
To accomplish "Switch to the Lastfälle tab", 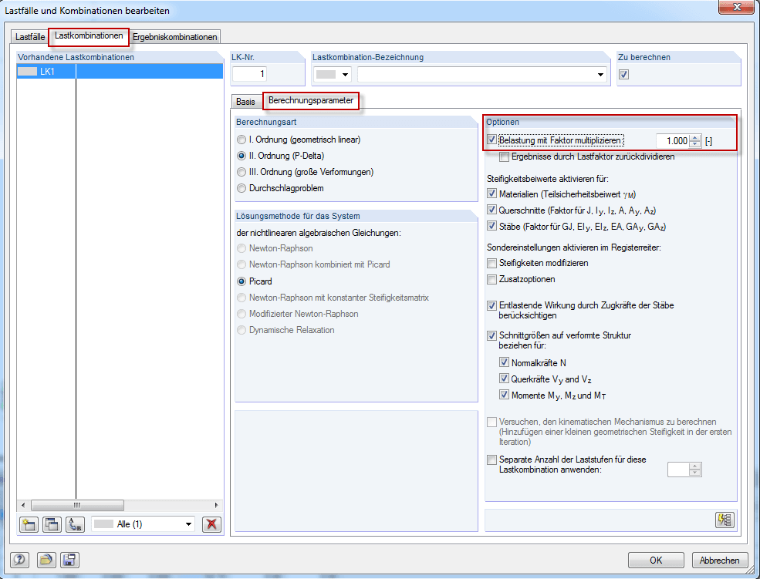I will click(30, 37).
